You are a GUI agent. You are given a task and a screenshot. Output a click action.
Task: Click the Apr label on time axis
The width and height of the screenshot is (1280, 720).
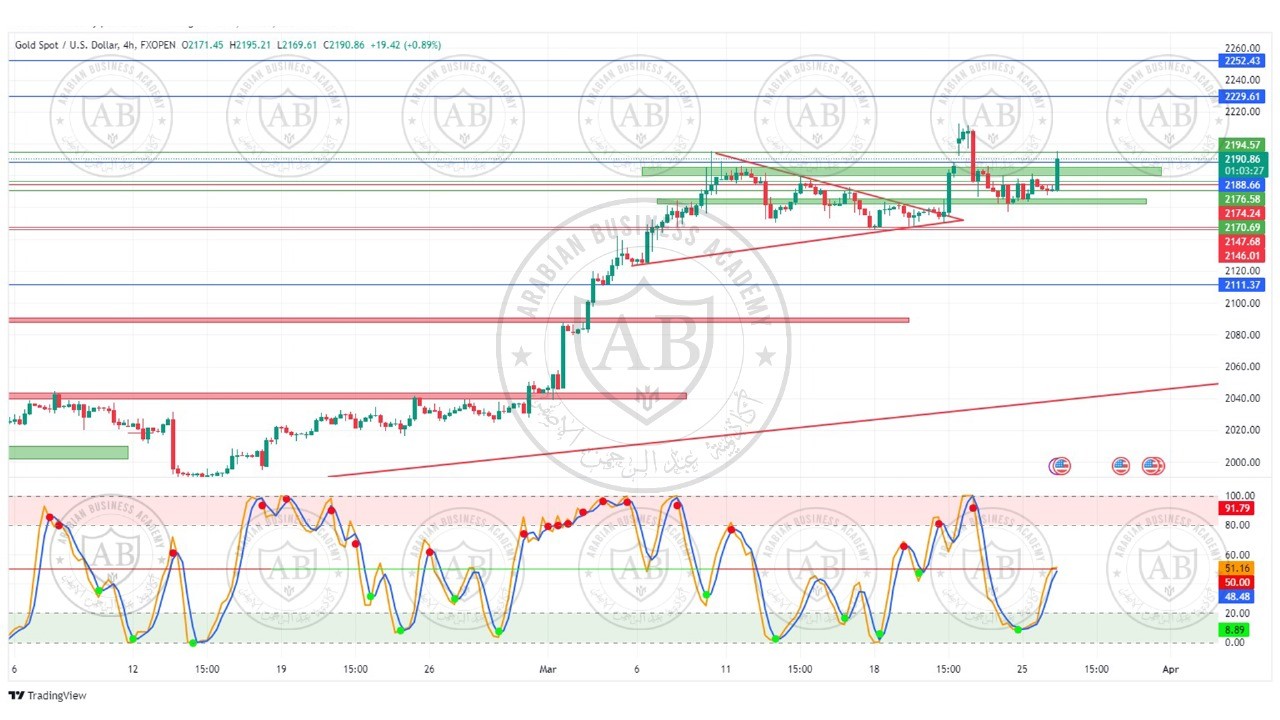click(x=1171, y=669)
